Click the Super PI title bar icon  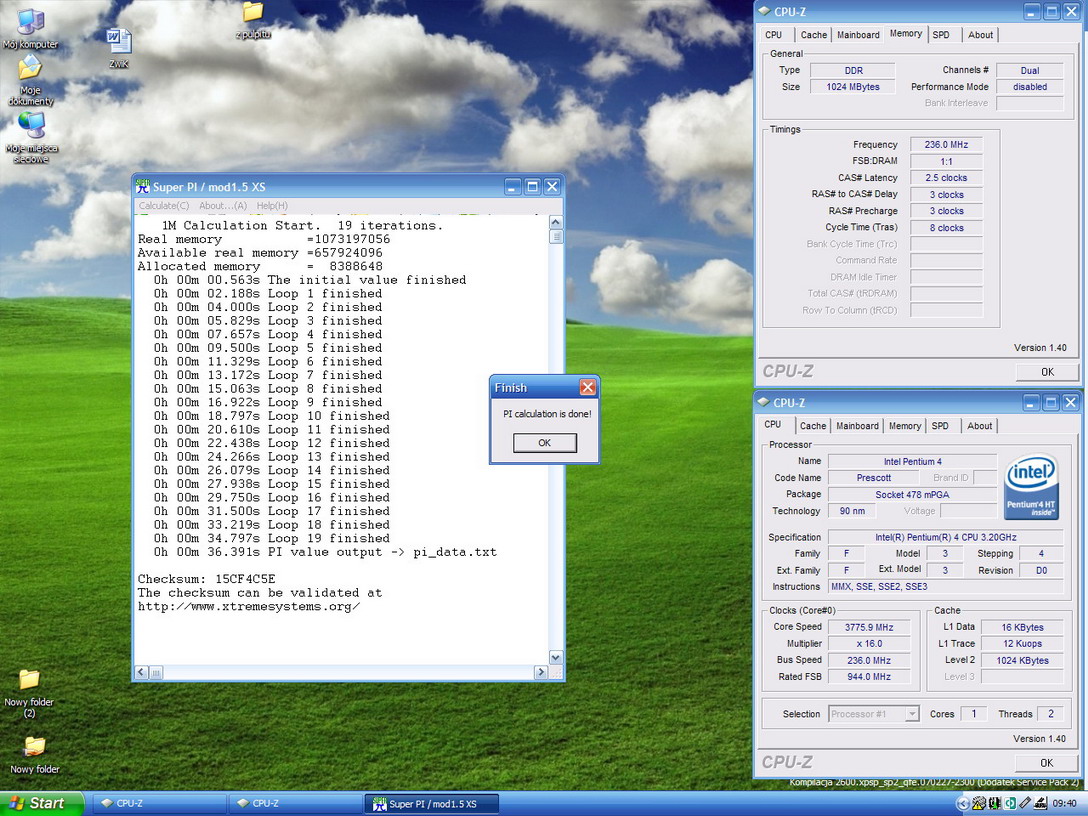click(x=143, y=186)
